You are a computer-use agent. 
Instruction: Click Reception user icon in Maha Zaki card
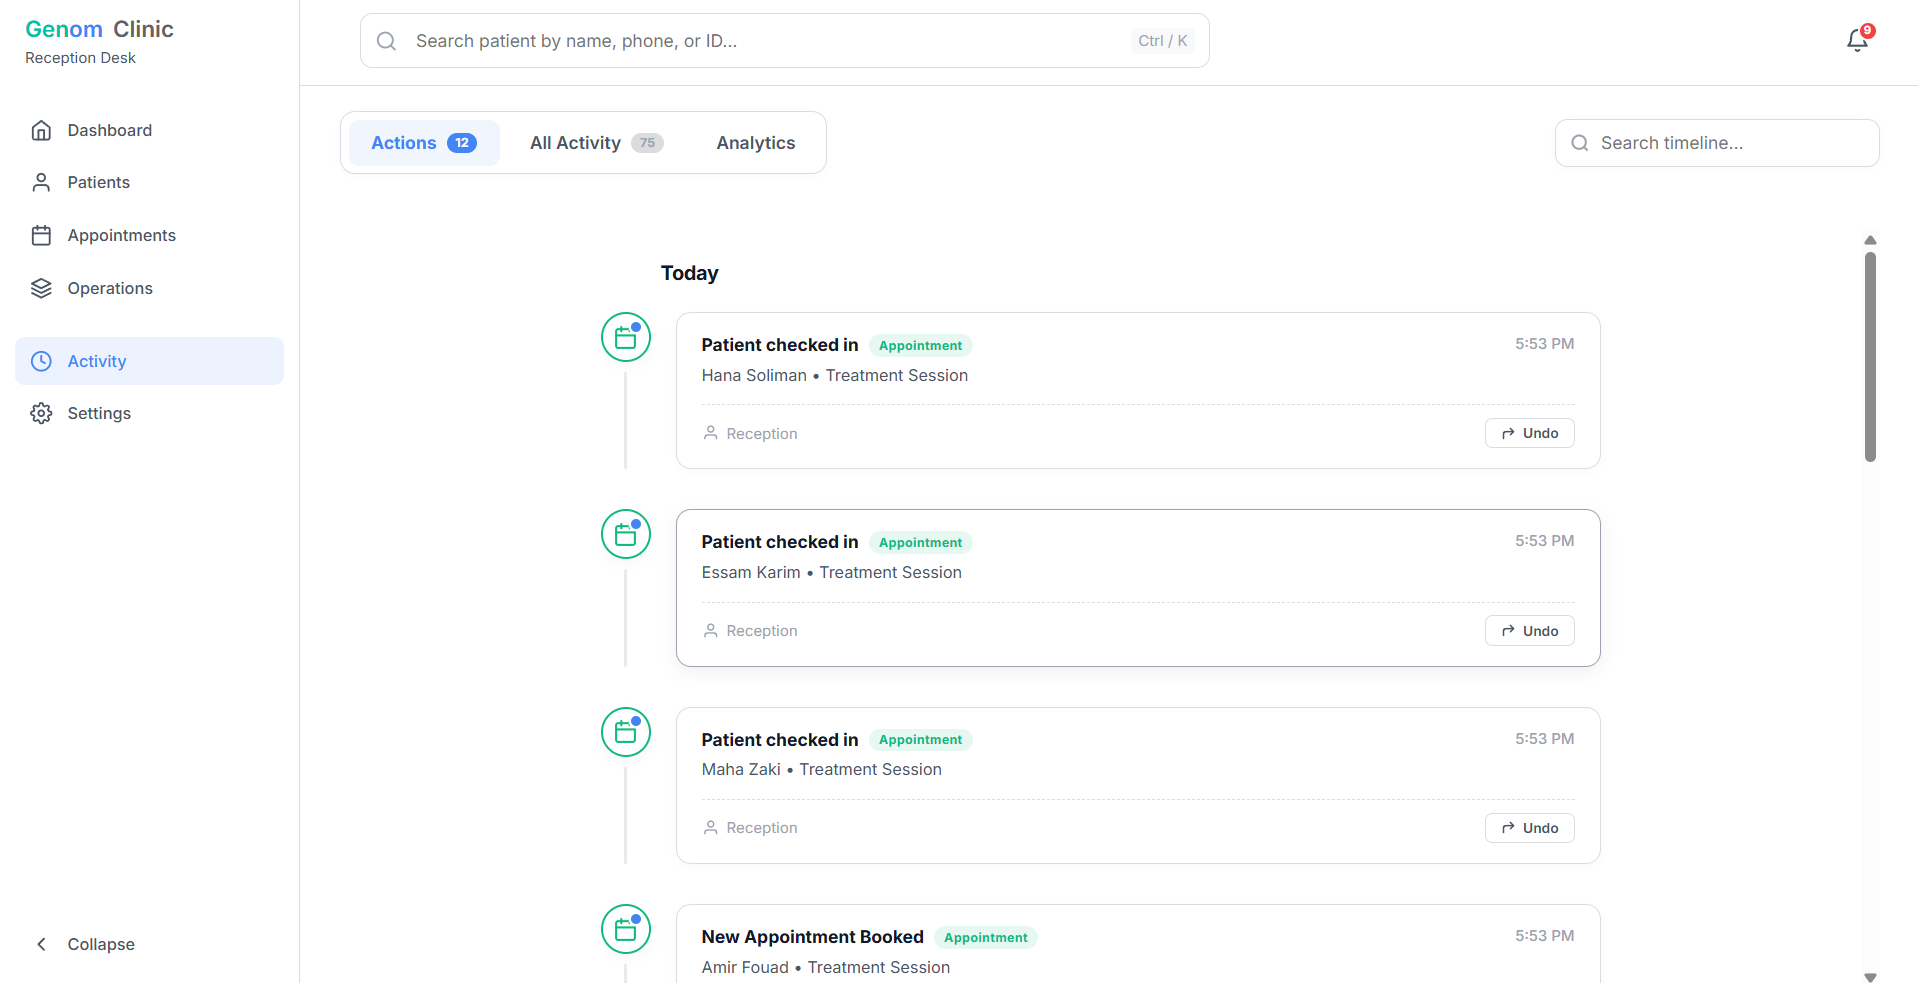(x=711, y=827)
